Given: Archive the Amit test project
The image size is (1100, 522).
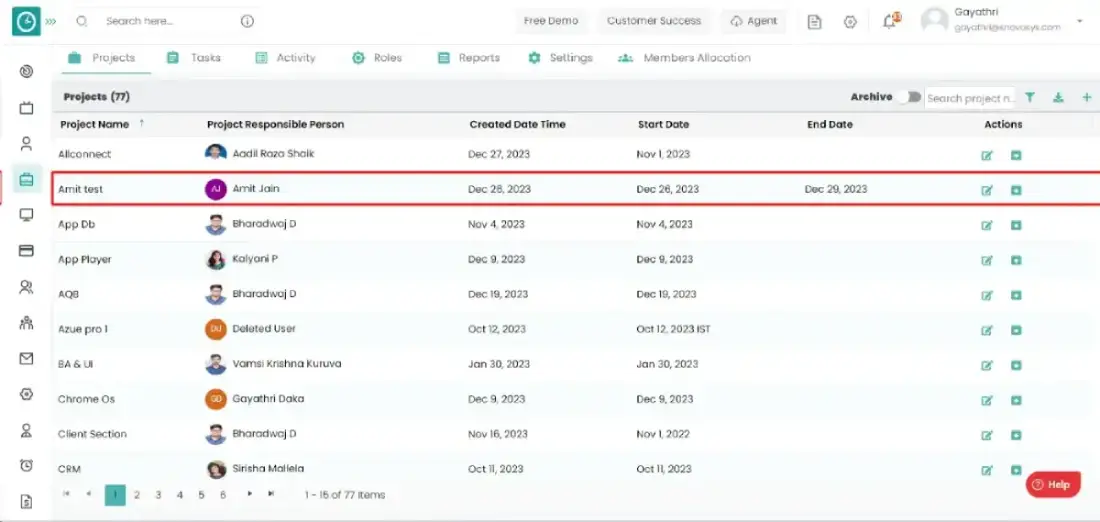Looking at the screenshot, I should 1016,190.
